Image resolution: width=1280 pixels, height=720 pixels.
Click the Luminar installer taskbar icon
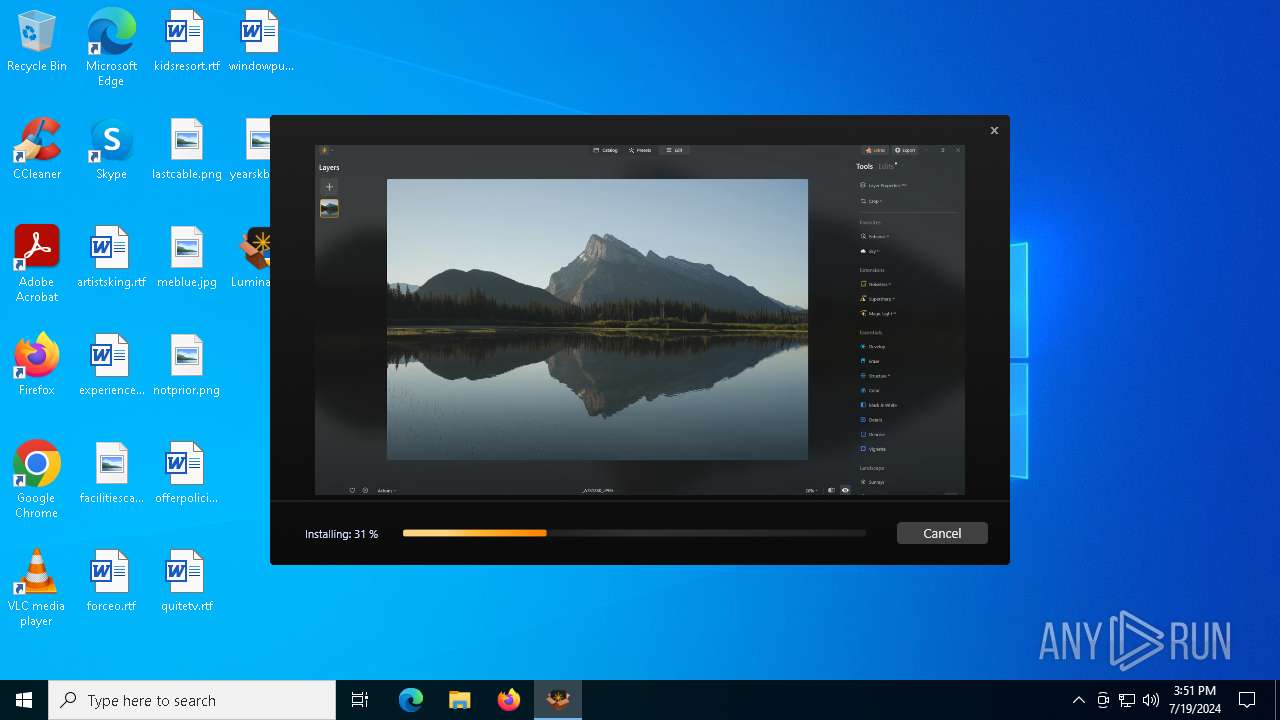pyautogui.click(x=558, y=700)
